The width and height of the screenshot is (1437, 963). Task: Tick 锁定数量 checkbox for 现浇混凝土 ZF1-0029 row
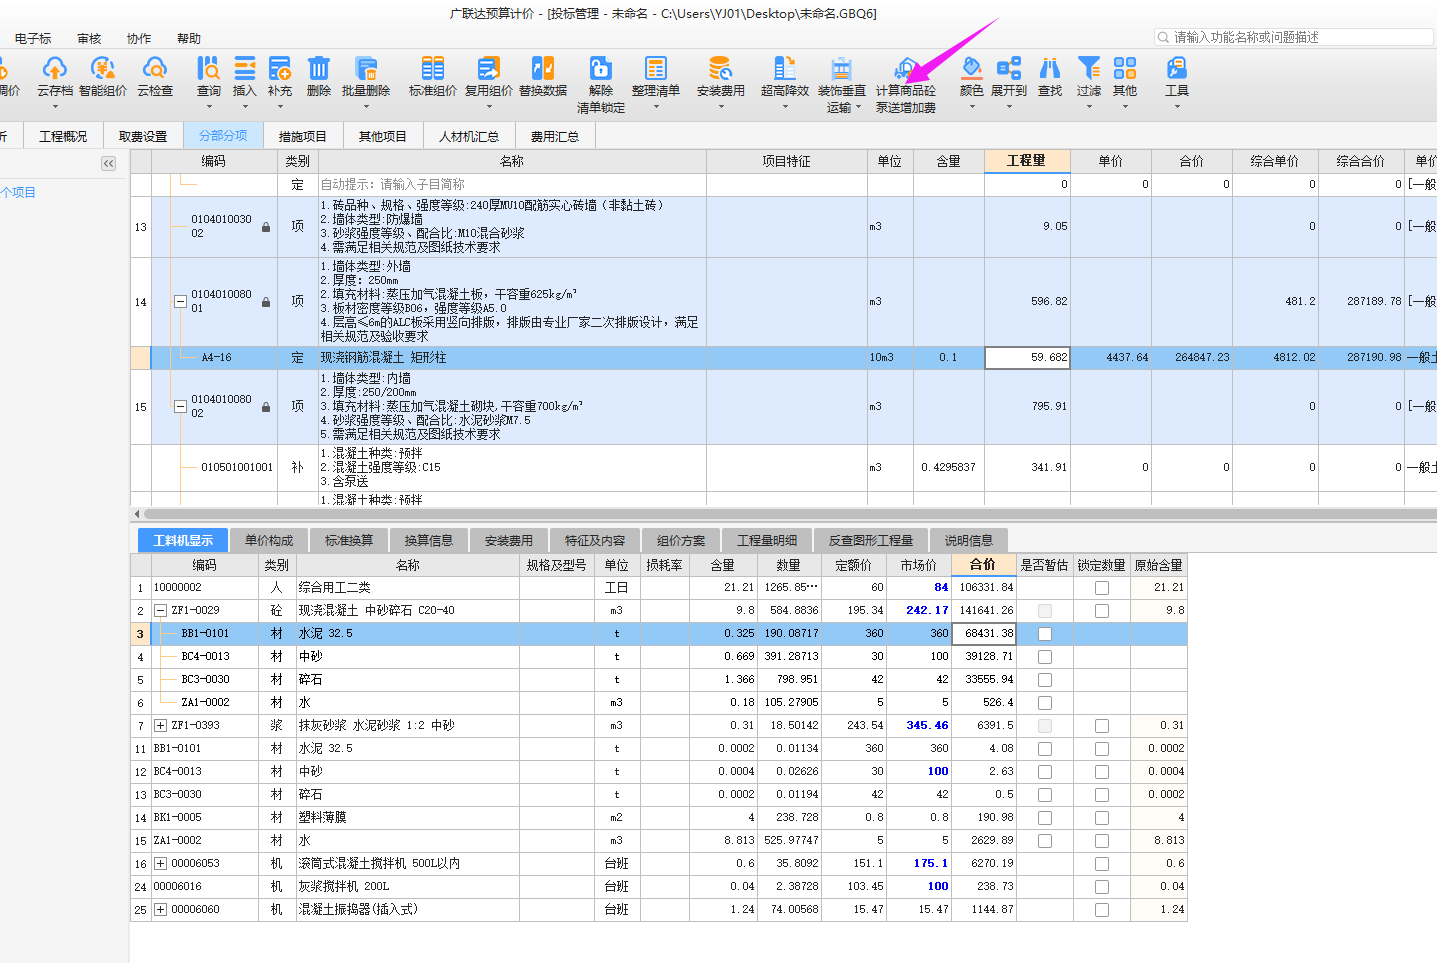[1102, 611]
